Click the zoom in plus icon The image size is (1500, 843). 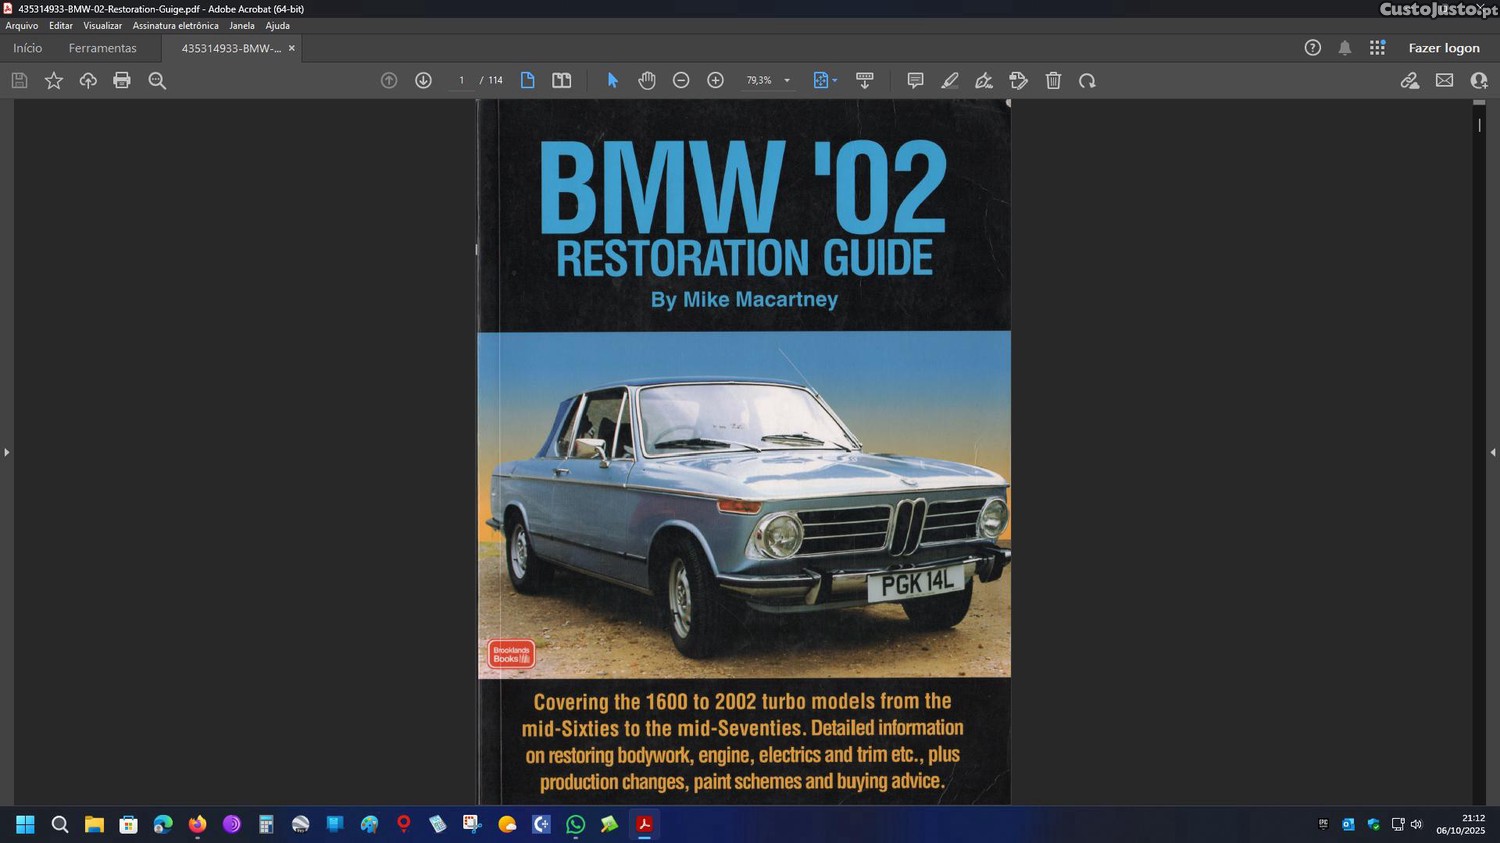tap(715, 81)
